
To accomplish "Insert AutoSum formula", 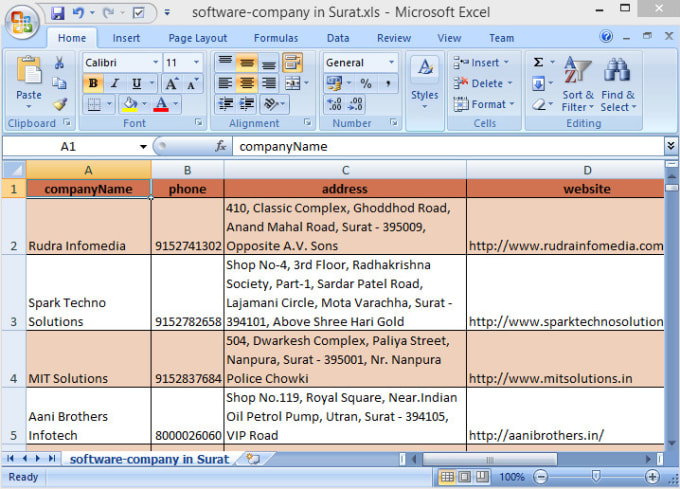I will (x=538, y=62).
